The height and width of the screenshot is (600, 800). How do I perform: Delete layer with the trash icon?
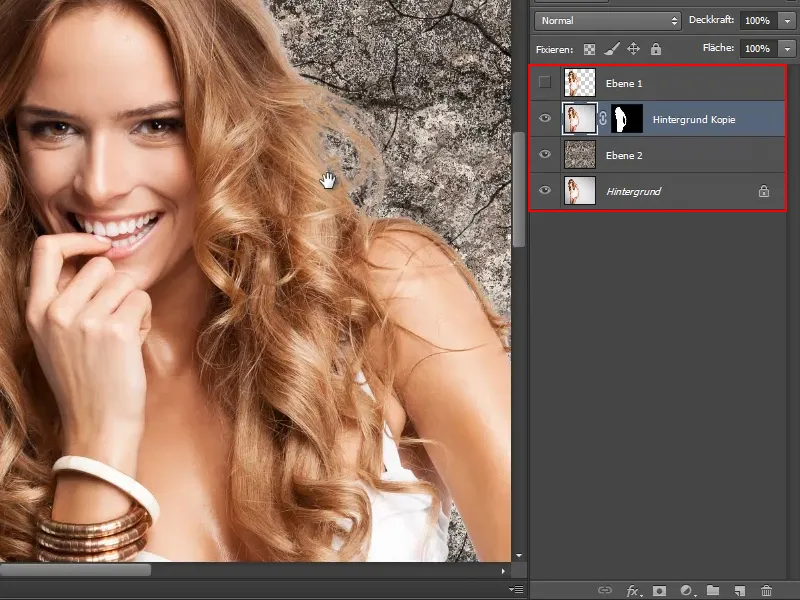767,591
